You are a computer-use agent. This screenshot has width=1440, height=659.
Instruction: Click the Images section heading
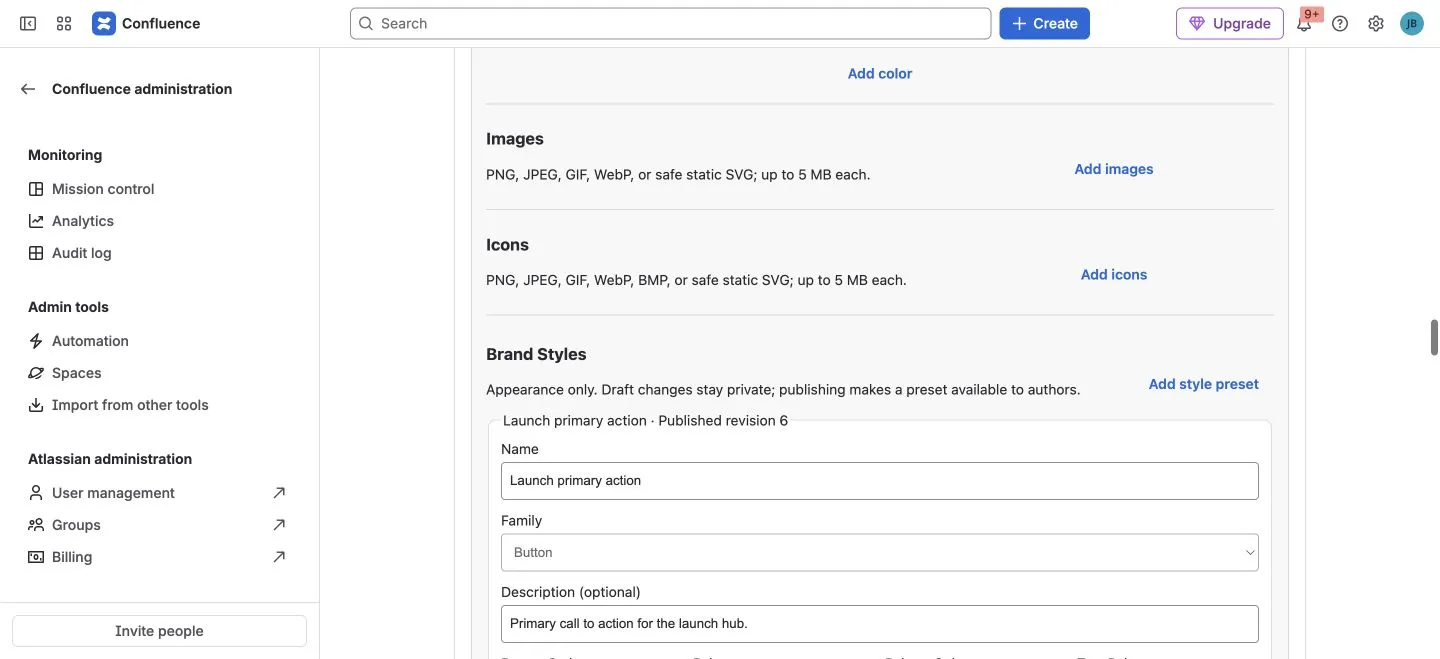515,139
